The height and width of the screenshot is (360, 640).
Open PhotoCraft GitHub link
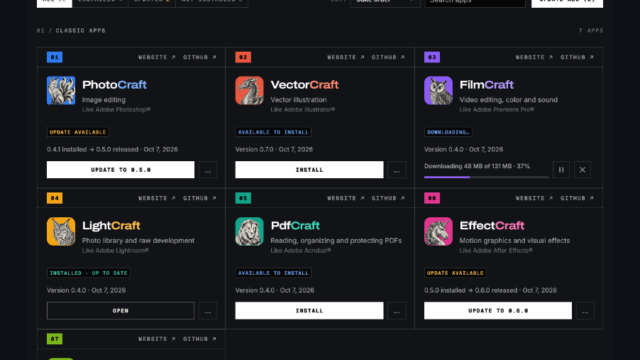200,57
